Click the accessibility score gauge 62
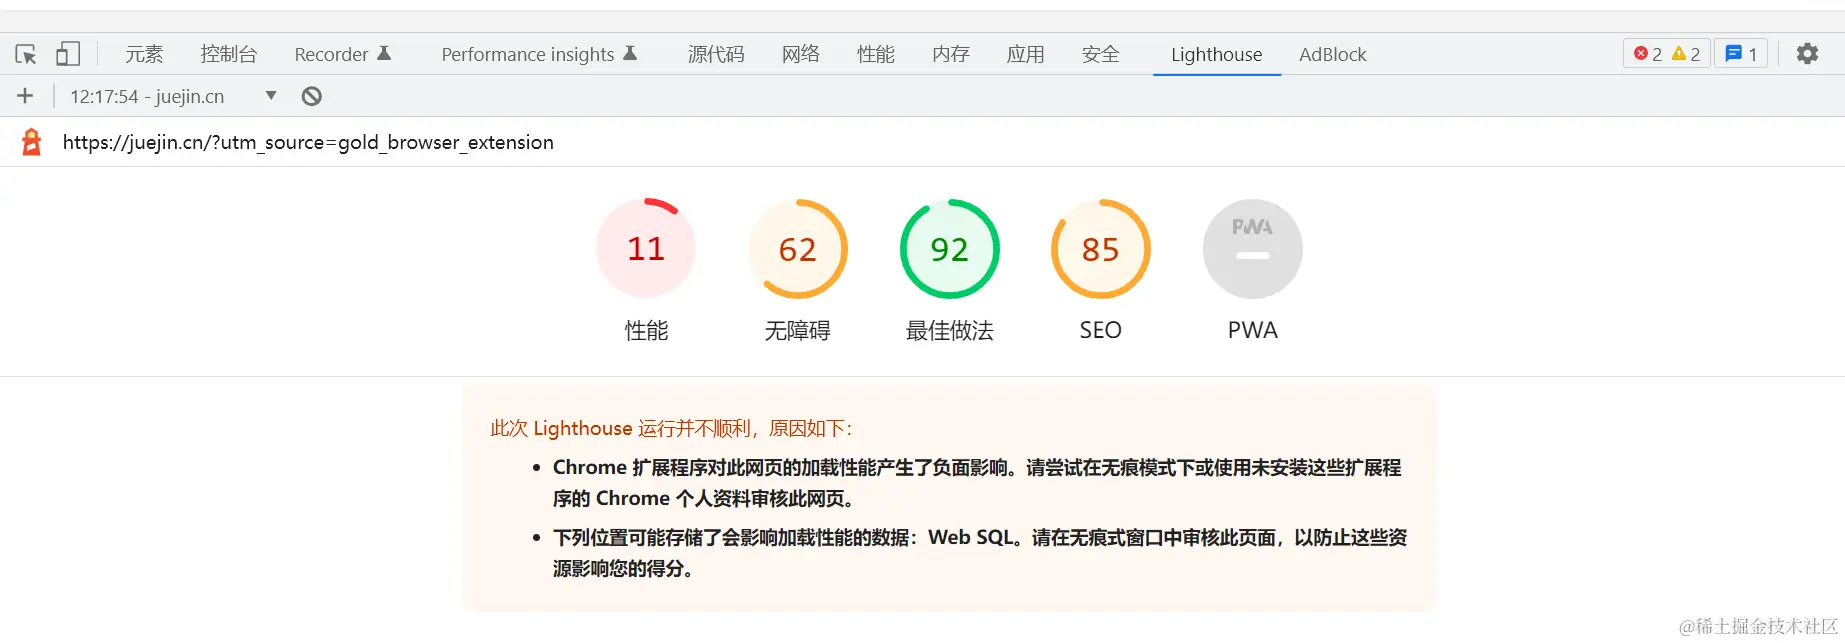This screenshot has height=643, width=1845. 798,249
